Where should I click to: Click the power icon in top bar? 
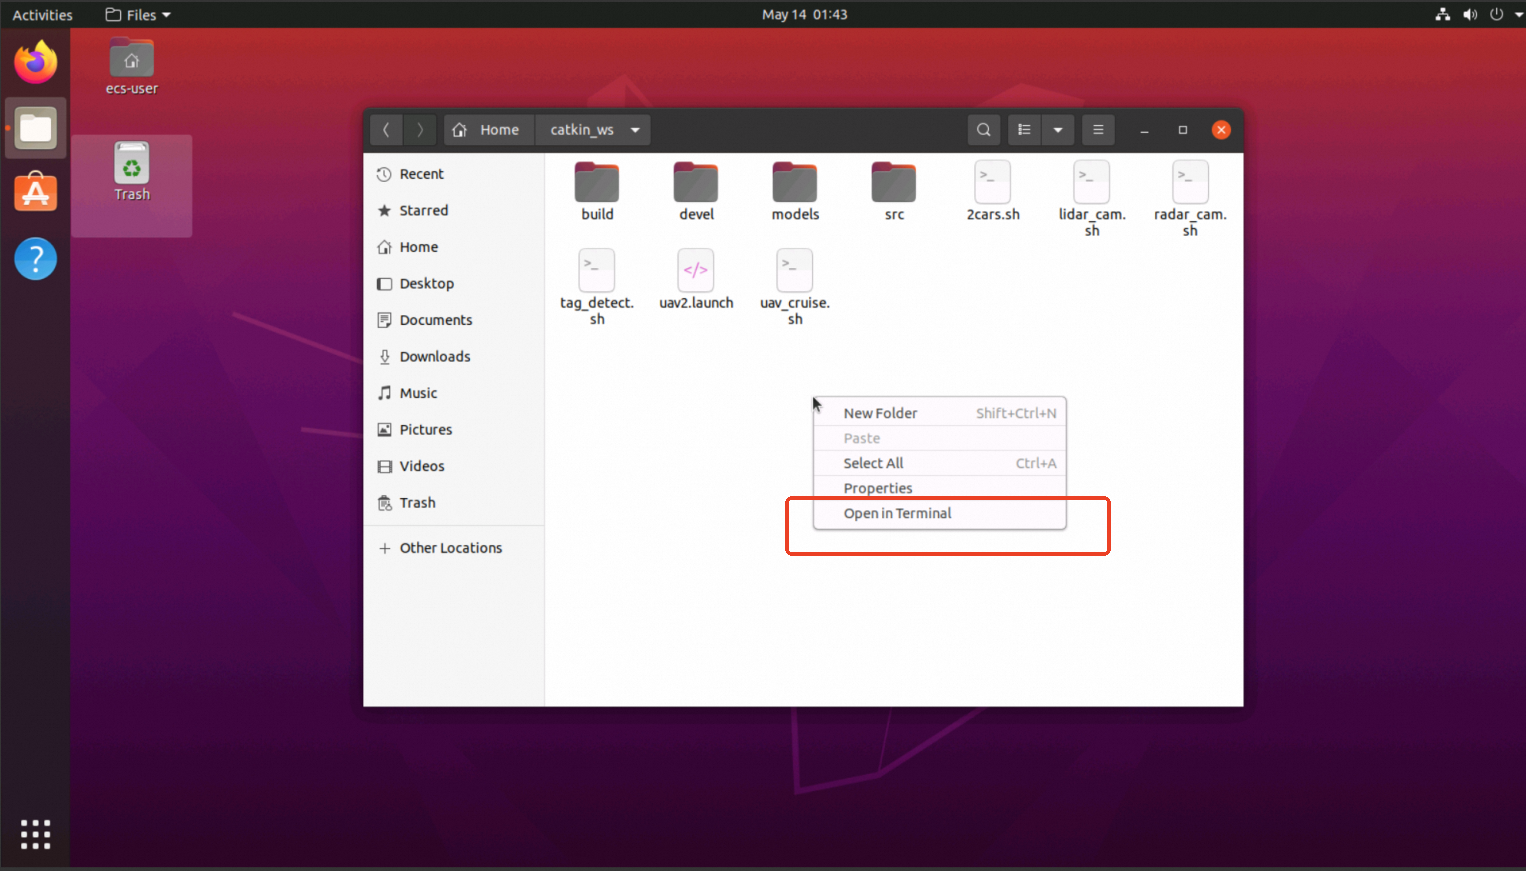pyautogui.click(x=1496, y=15)
